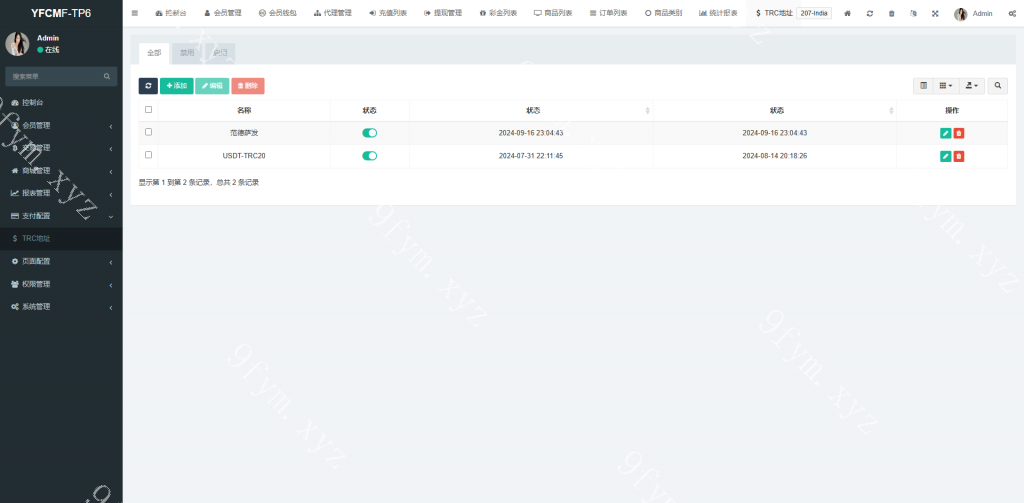
Task: Open the 彩金列表 top tab
Action: point(498,13)
